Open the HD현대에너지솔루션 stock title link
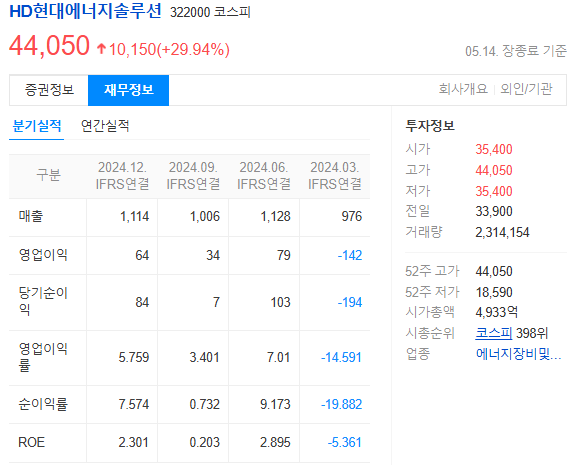Viewport: 569px width, 465px height. [85, 11]
